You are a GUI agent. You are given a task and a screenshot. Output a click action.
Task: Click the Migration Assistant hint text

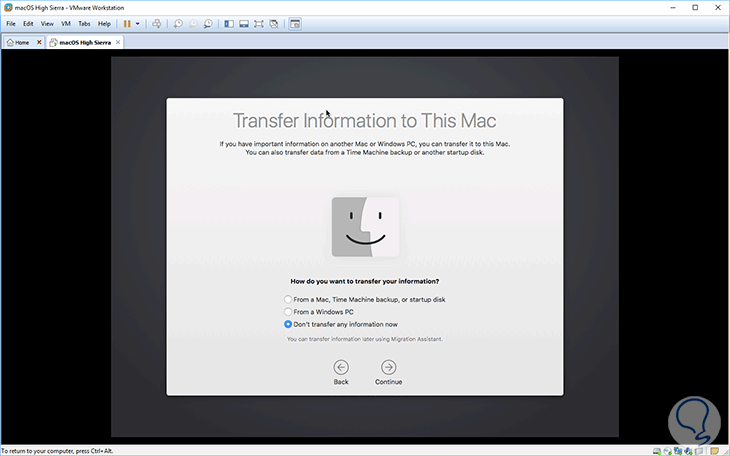coord(365,339)
